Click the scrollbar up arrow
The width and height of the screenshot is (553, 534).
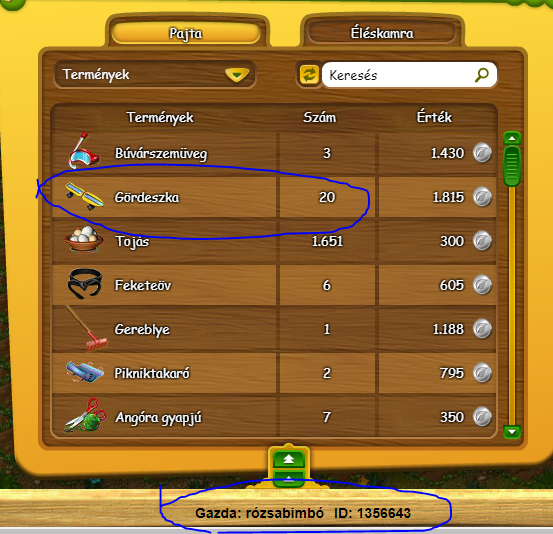point(512,138)
